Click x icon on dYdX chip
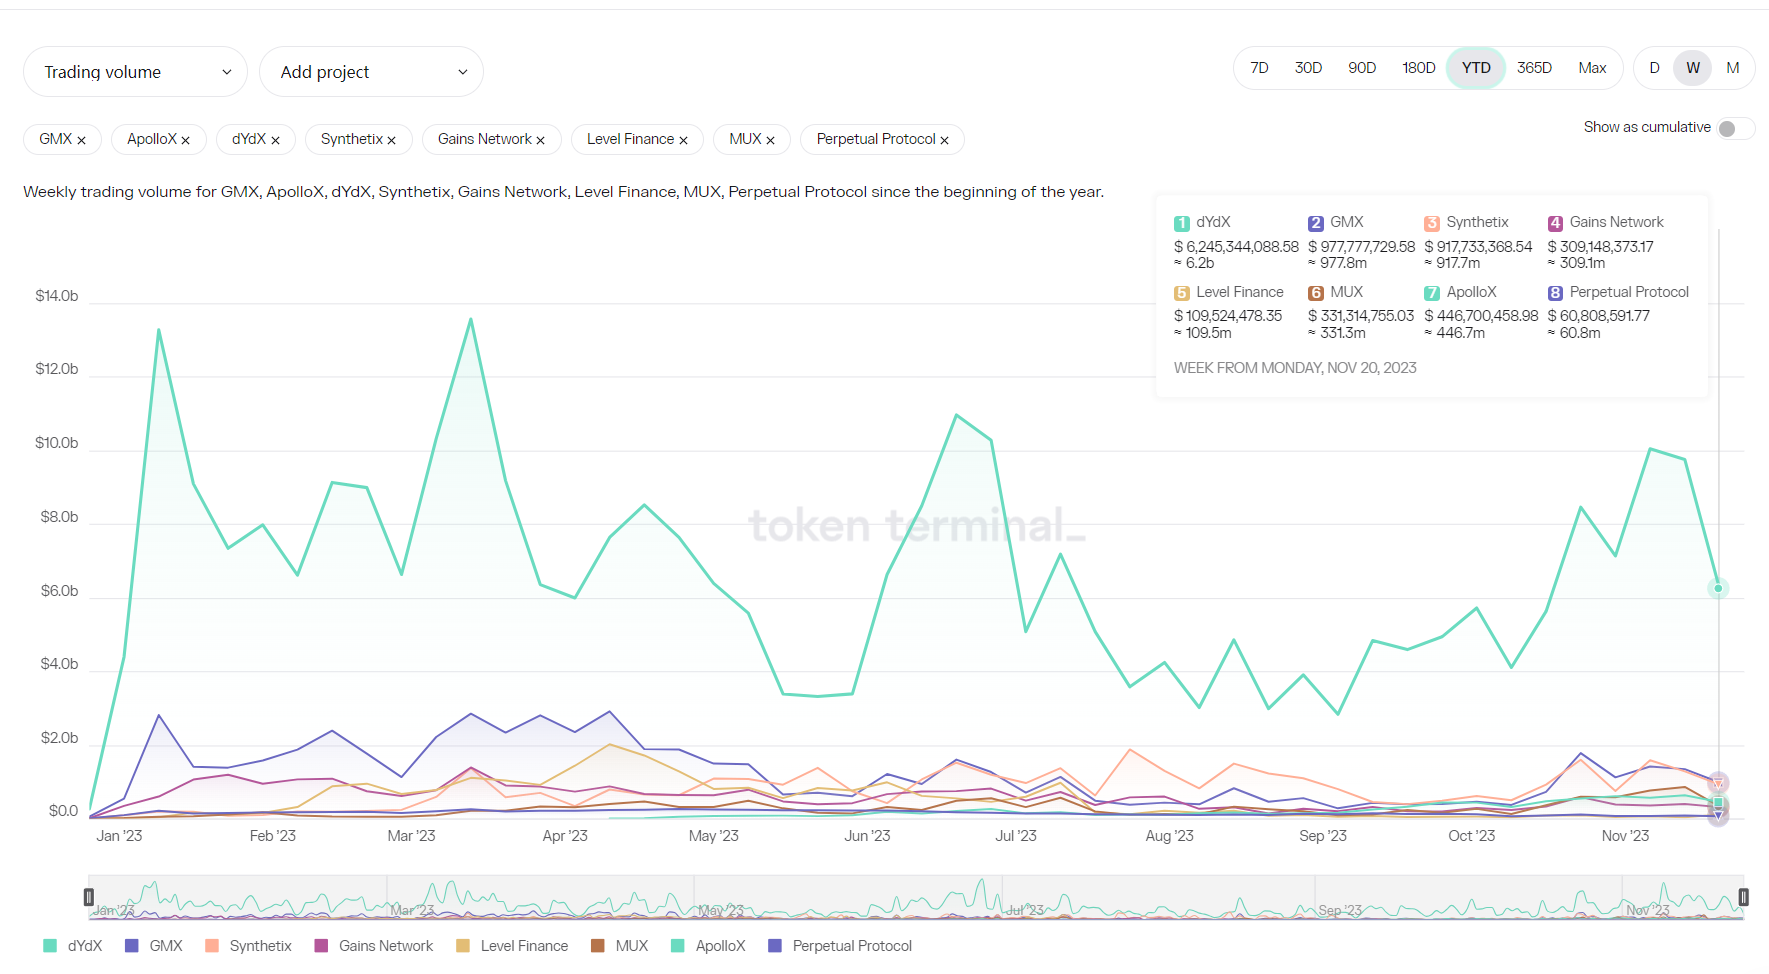Viewport: 1769px width, 974px height. click(x=275, y=141)
